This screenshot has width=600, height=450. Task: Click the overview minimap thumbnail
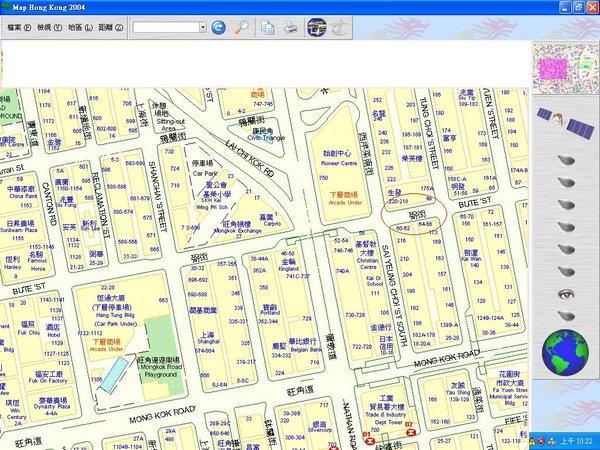coord(565,67)
